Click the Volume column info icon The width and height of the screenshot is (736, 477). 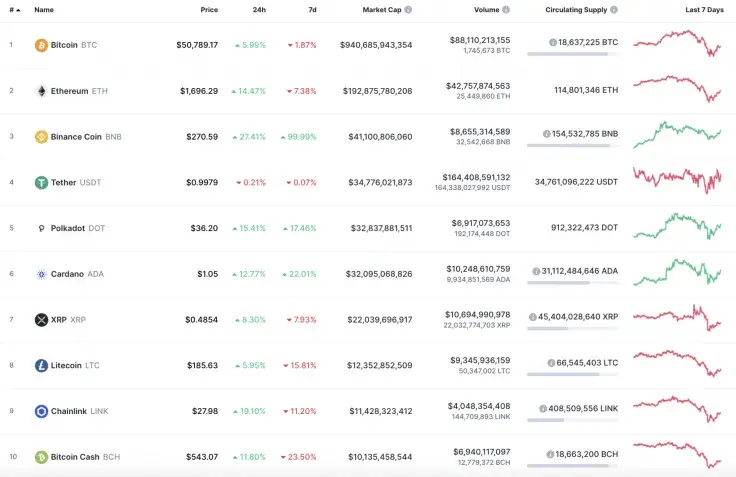(506, 9)
